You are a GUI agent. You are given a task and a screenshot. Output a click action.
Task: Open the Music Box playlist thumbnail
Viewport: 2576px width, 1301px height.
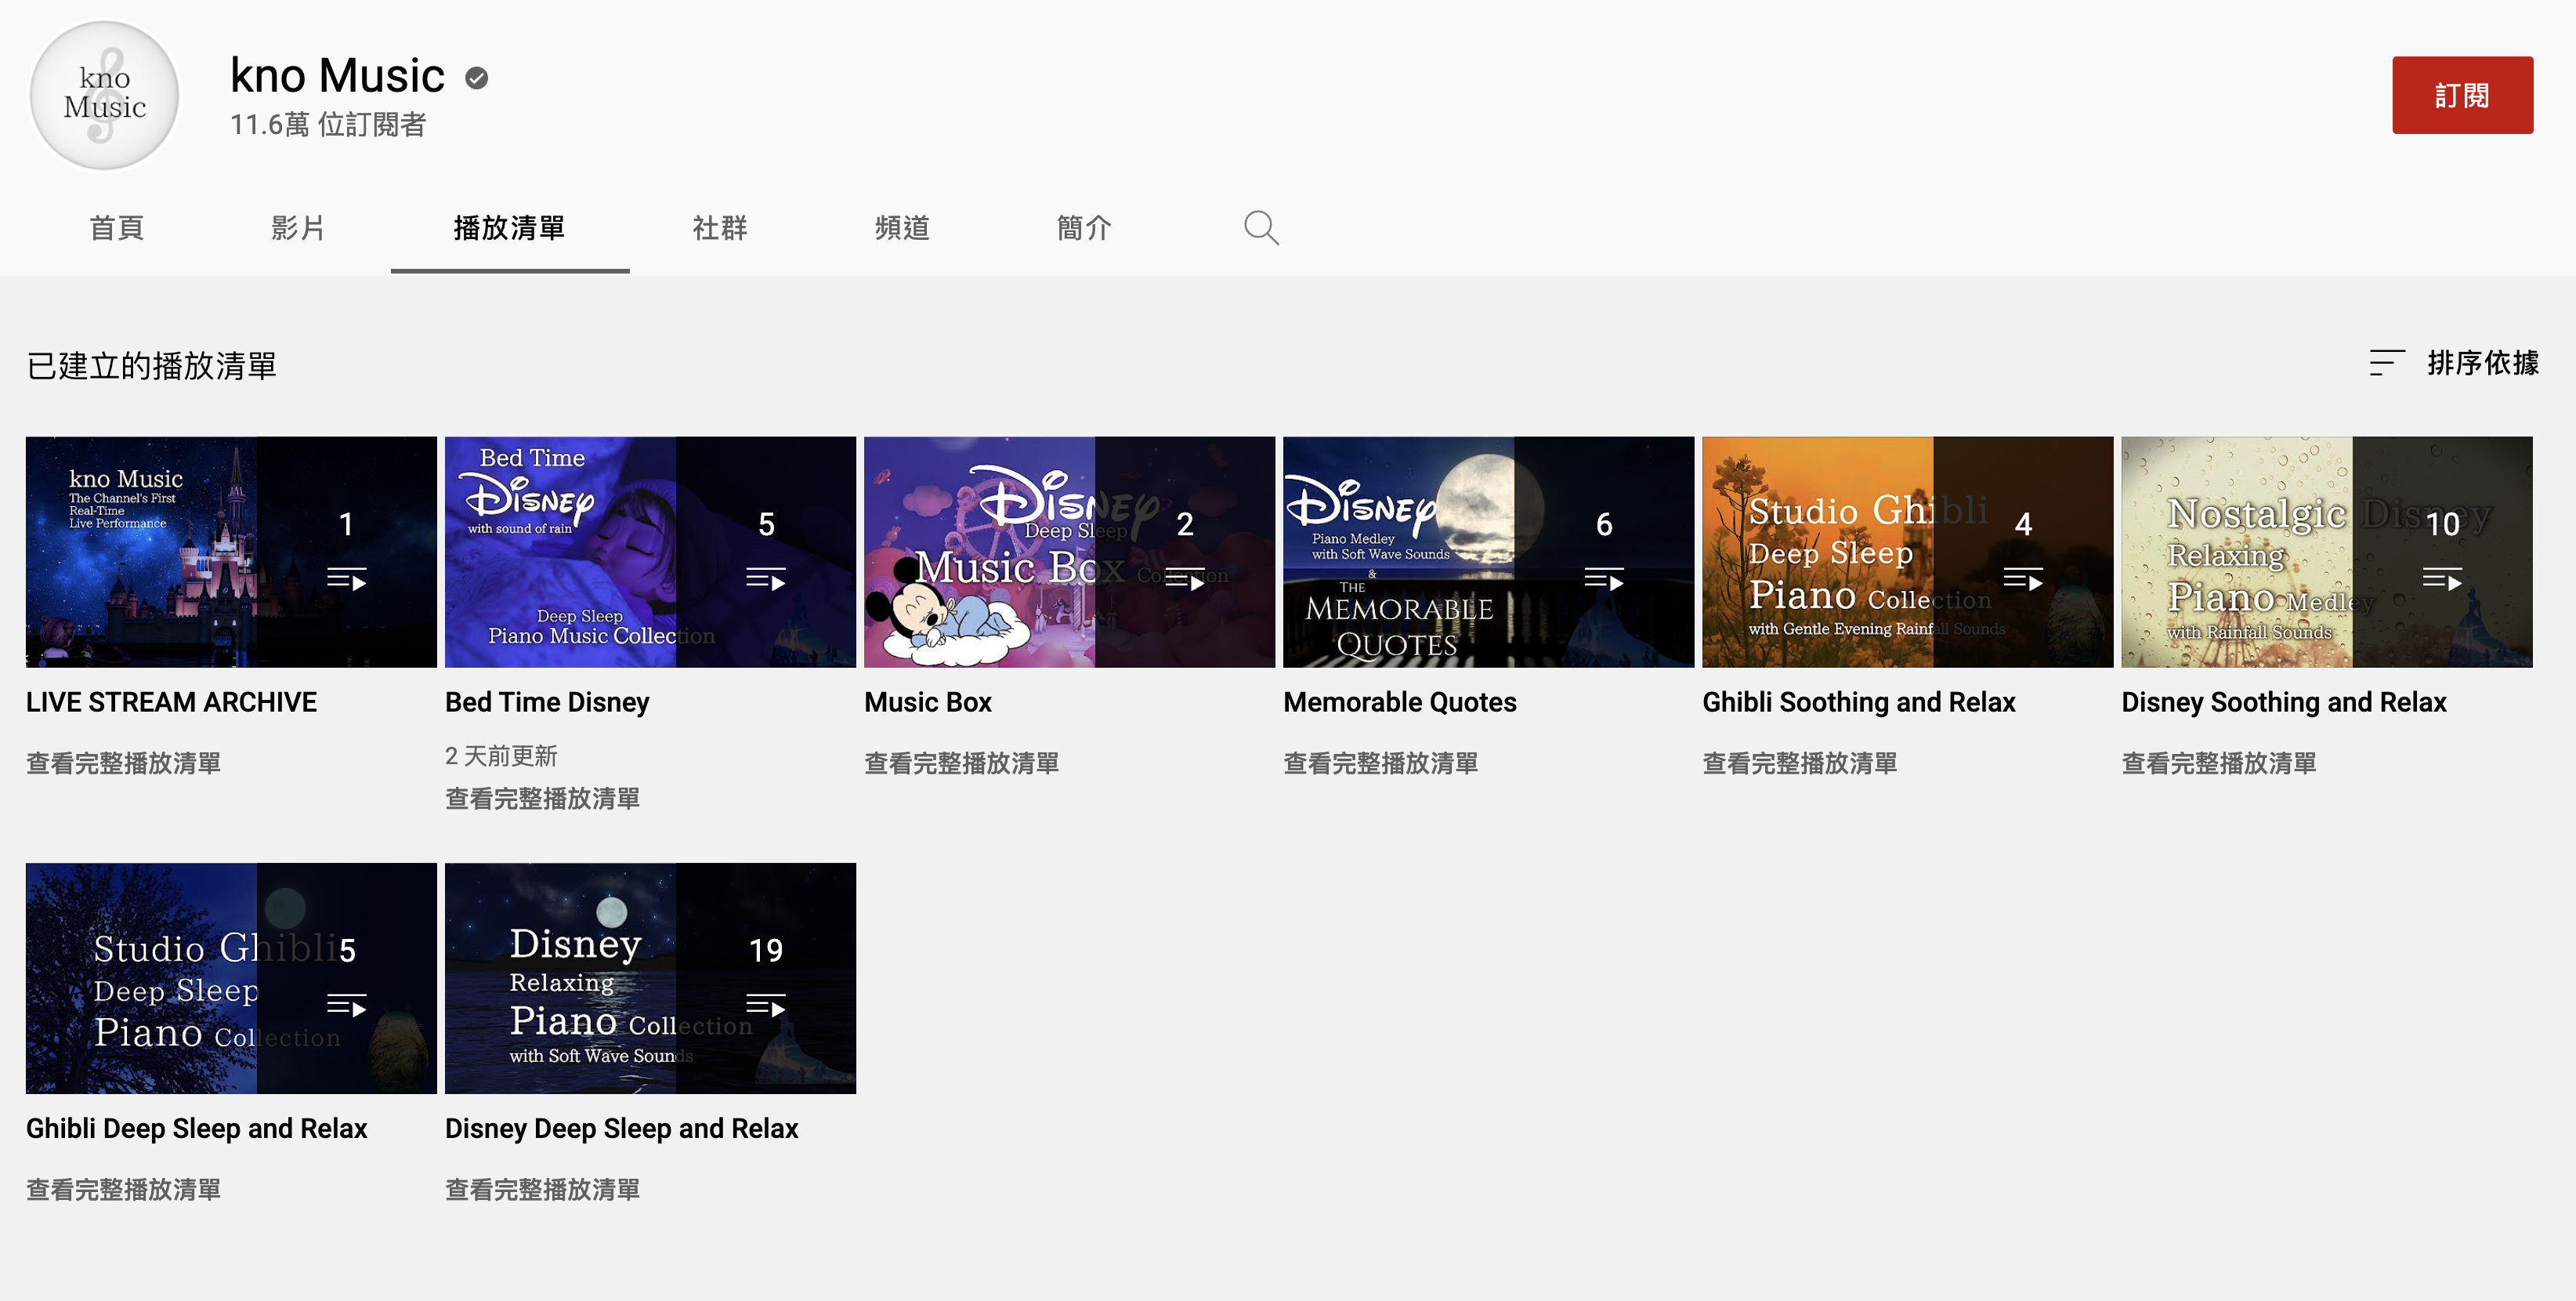1069,552
